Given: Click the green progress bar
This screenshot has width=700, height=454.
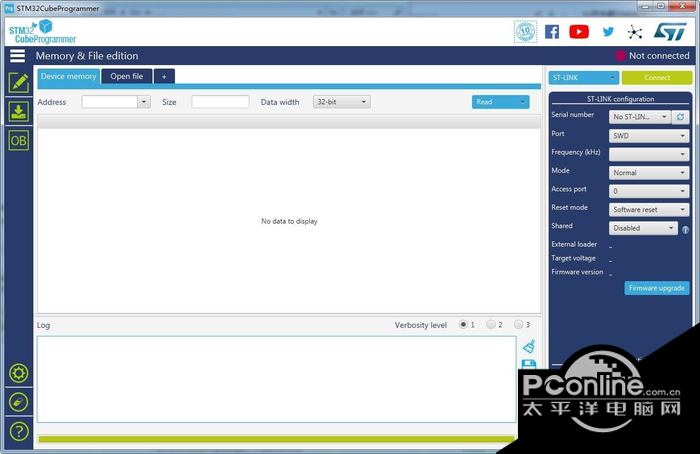Looking at the screenshot, I should click(277, 439).
